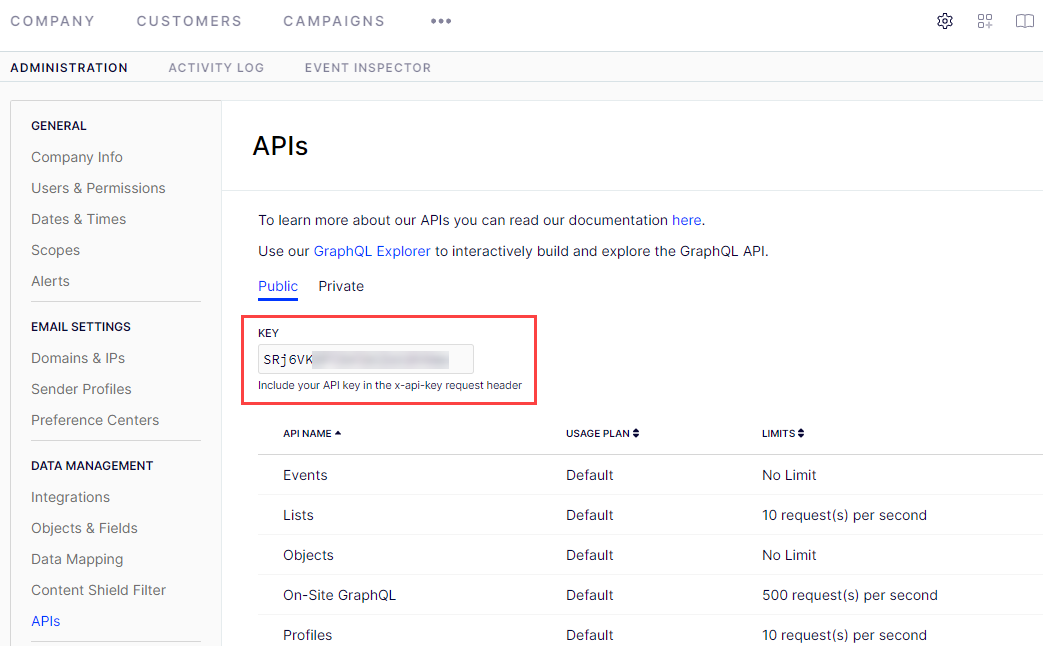
Task: Switch to the Private tab
Action: click(x=341, y=286)
